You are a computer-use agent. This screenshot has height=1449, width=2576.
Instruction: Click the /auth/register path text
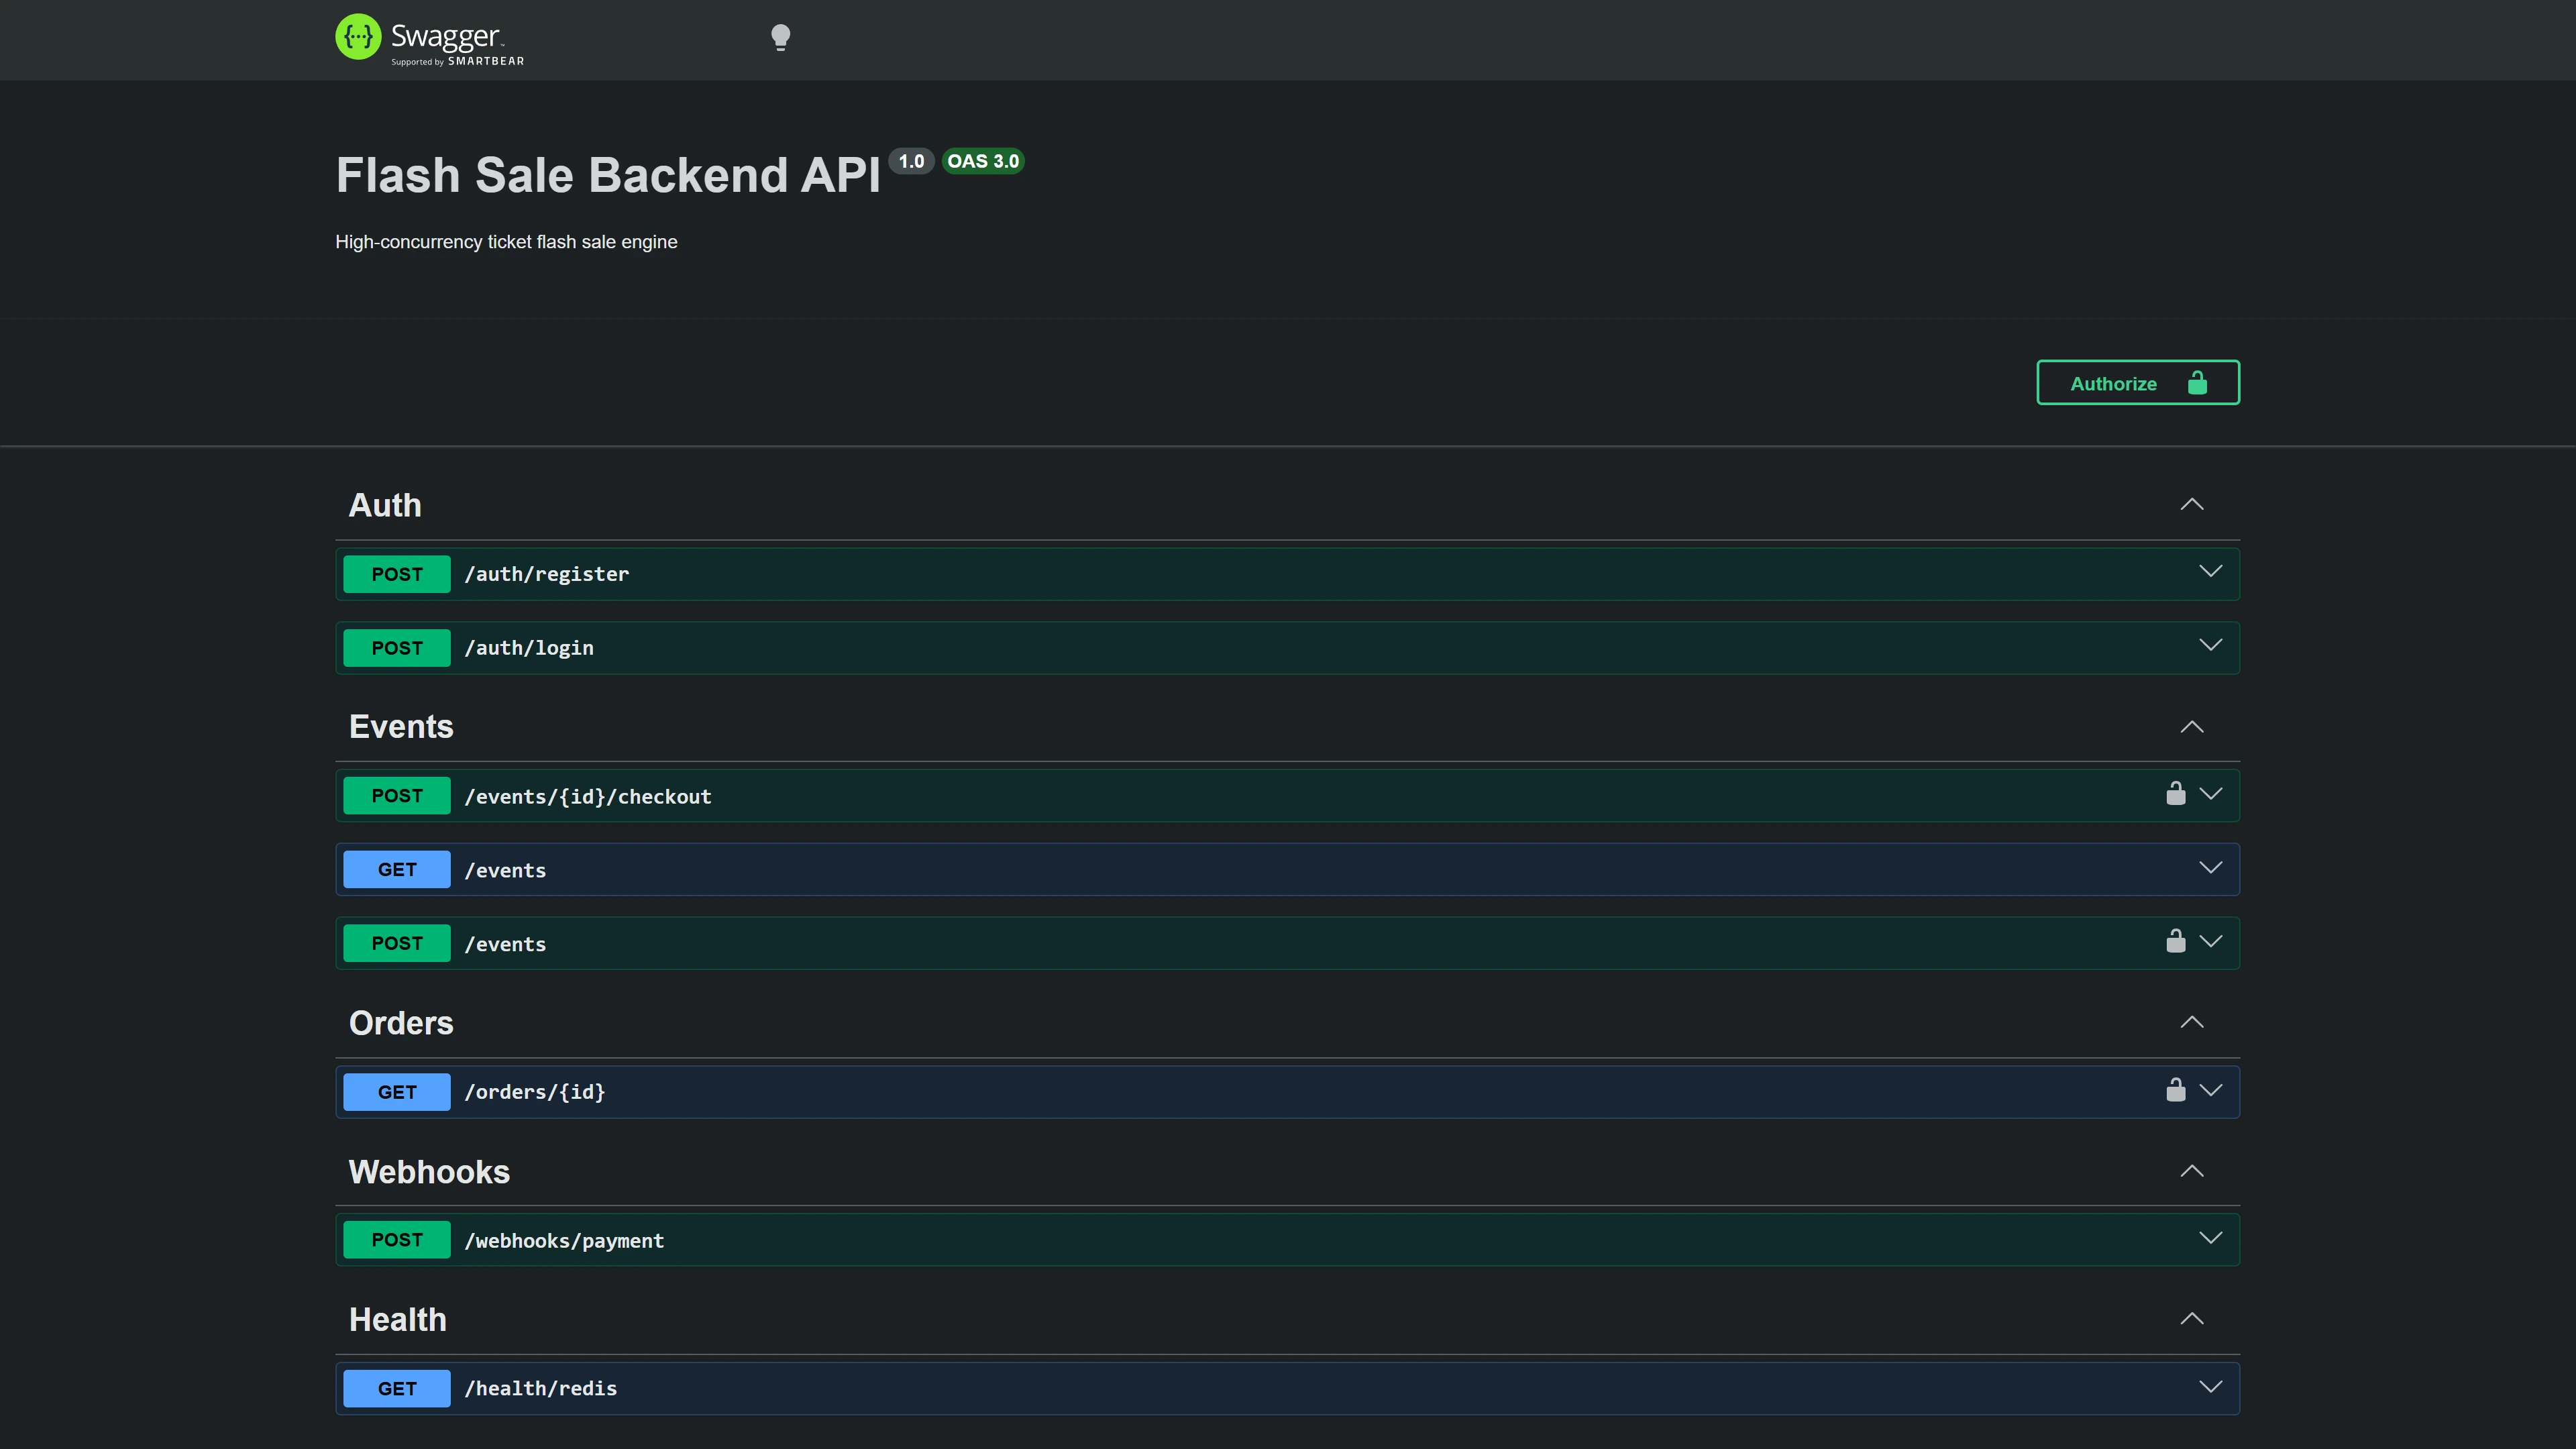[x=547, y=574]
